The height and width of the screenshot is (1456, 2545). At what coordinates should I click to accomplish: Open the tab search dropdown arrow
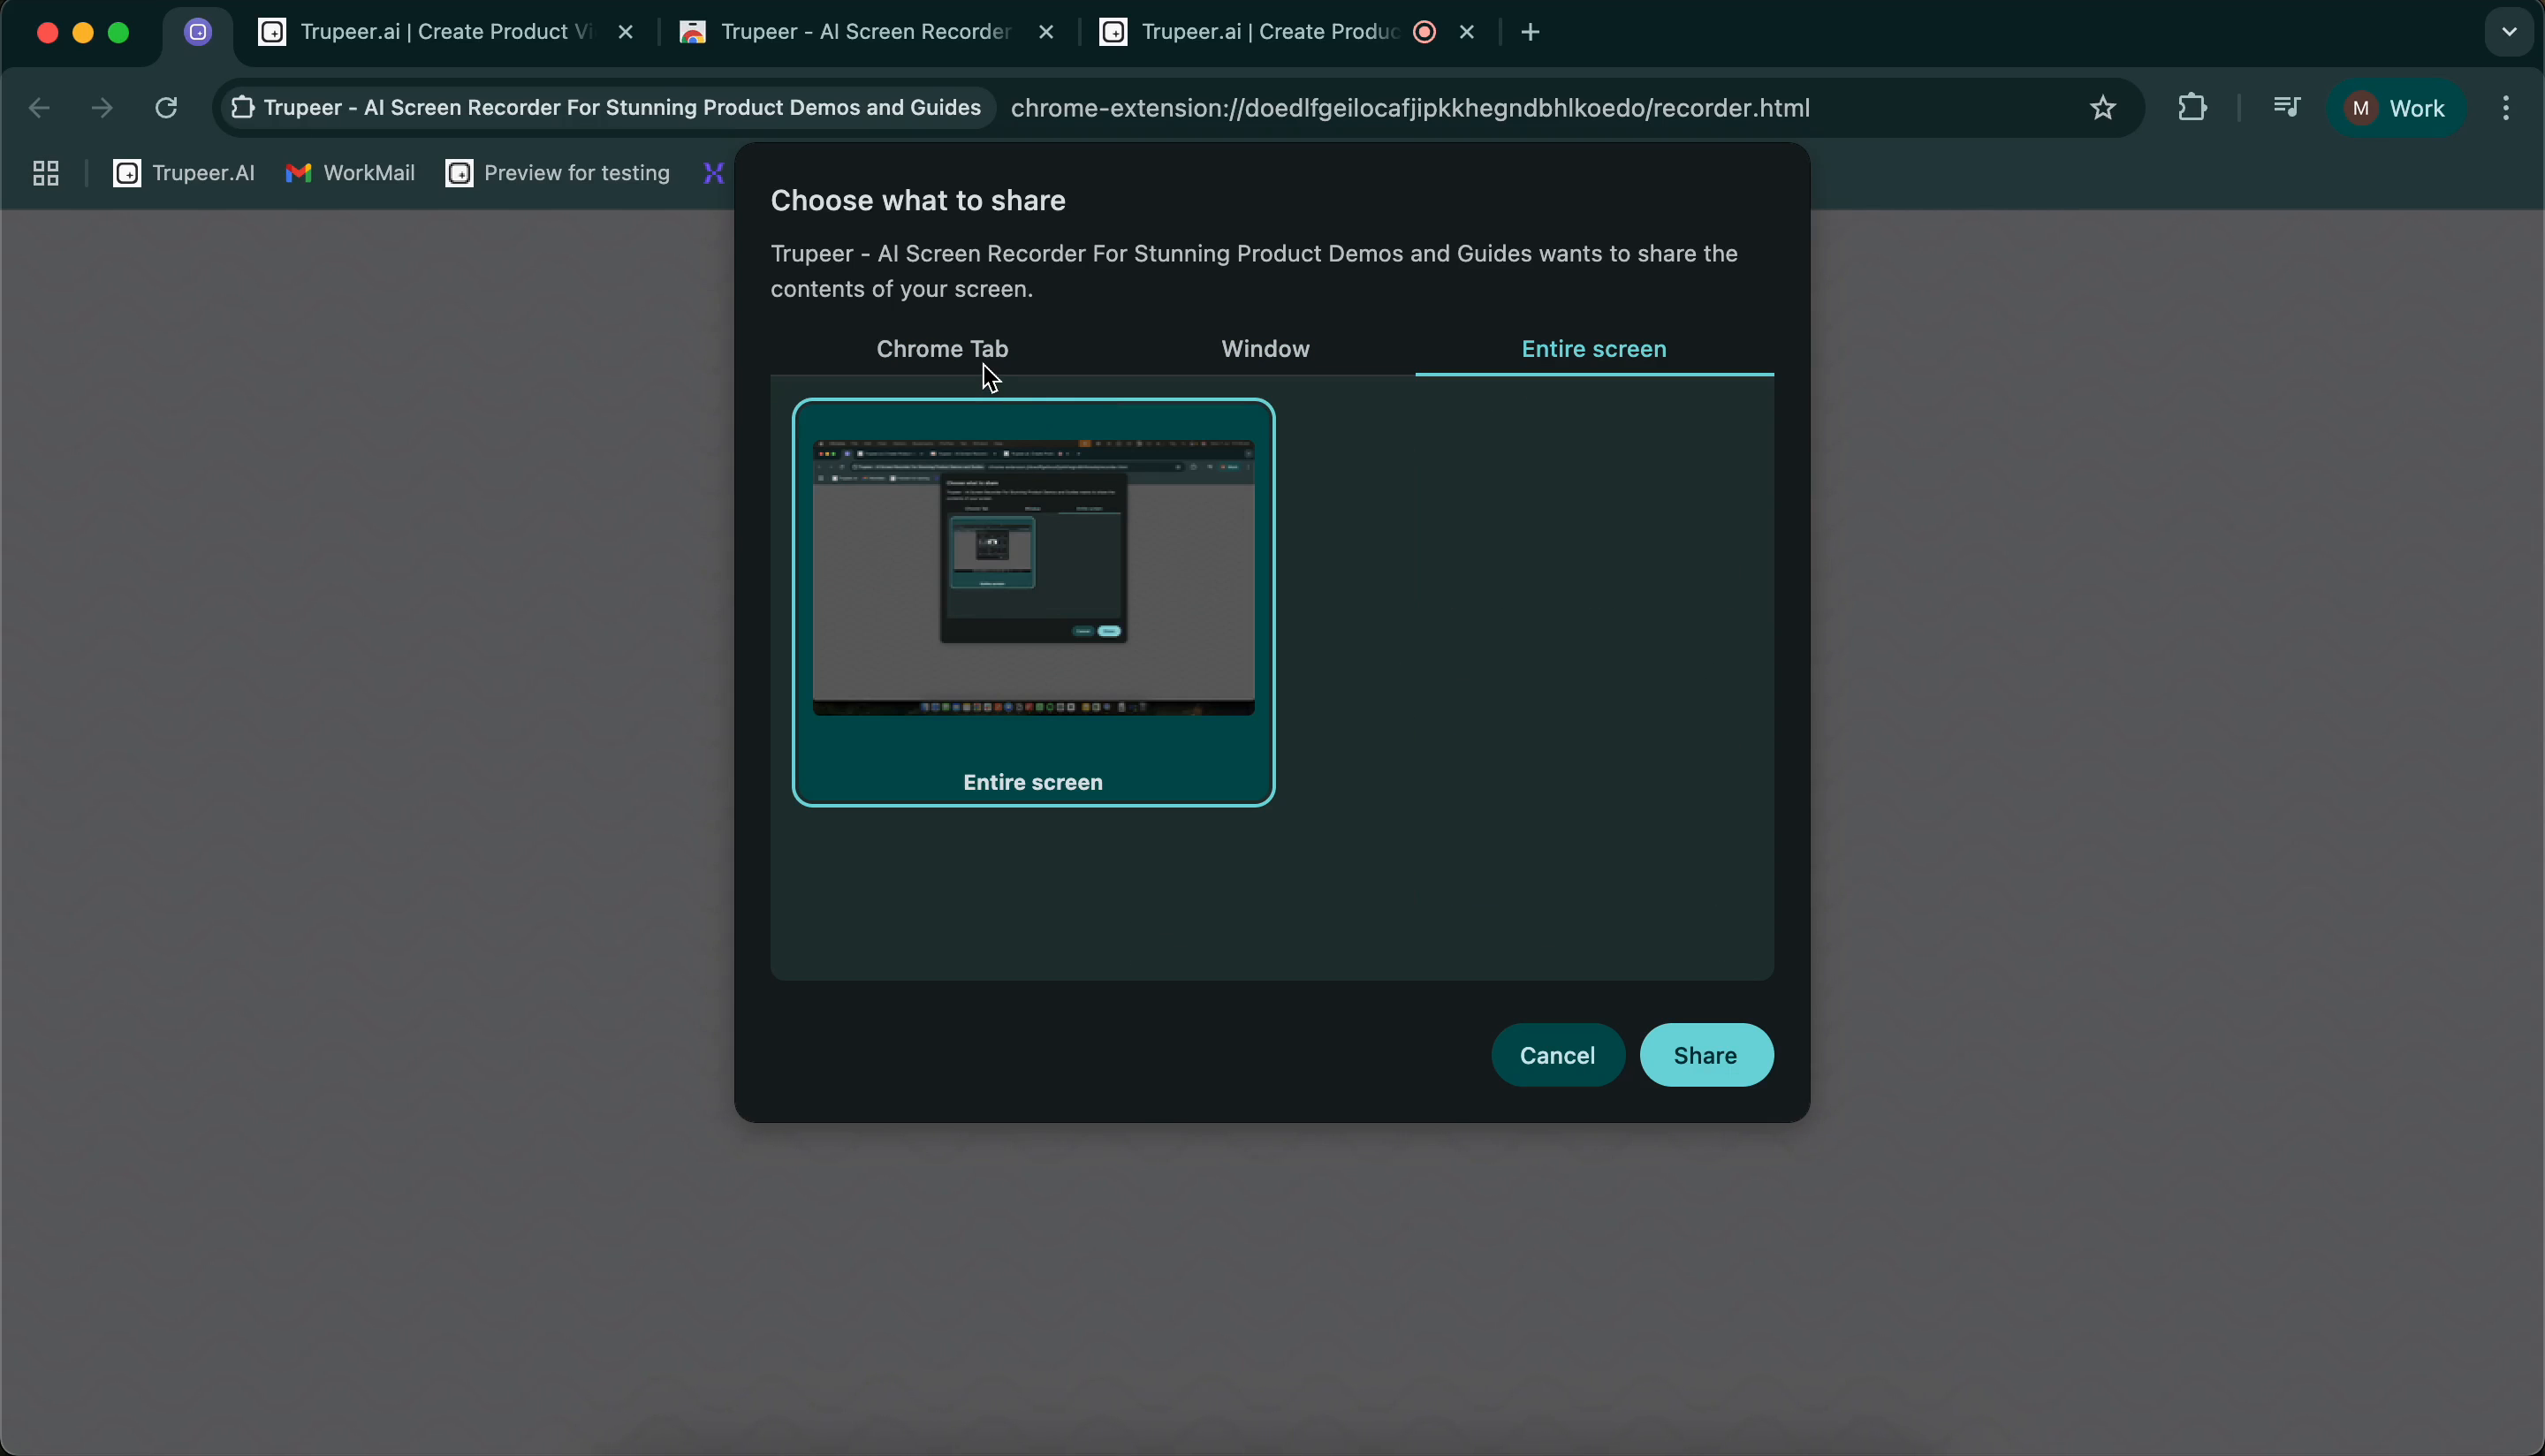(2507, 31)
